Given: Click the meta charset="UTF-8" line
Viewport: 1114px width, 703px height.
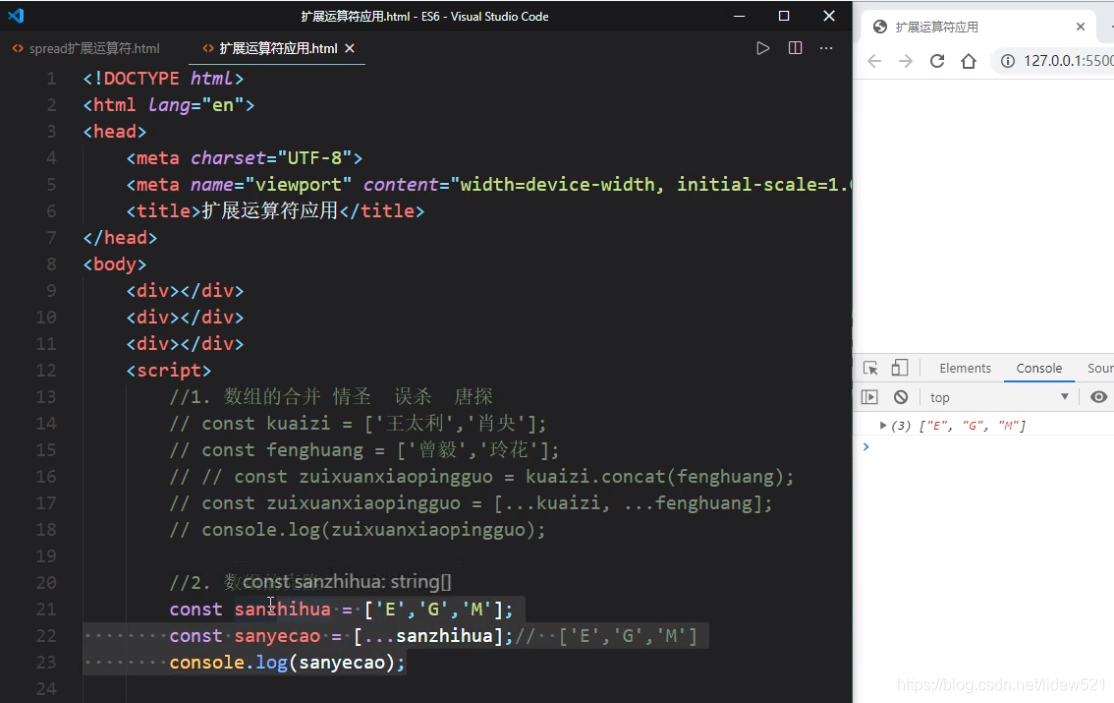Looking at the screenshot, I should (x=244, y=158).
